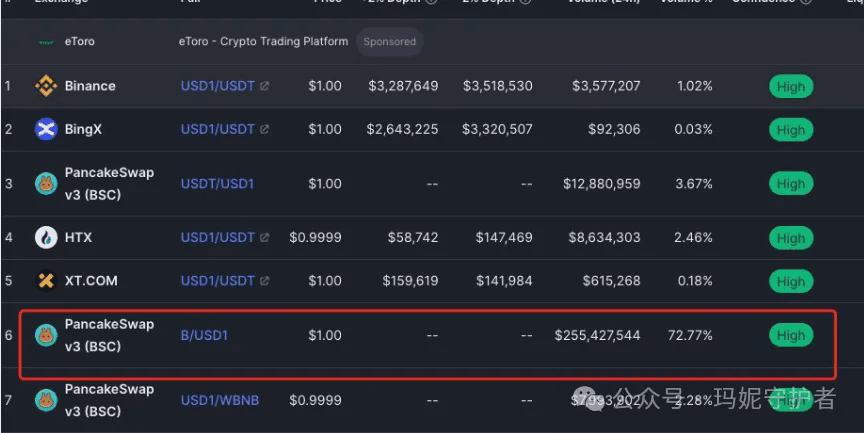The image size is (864, 433).
Task: Select the Binance exchange name
Action: [90, 86]
